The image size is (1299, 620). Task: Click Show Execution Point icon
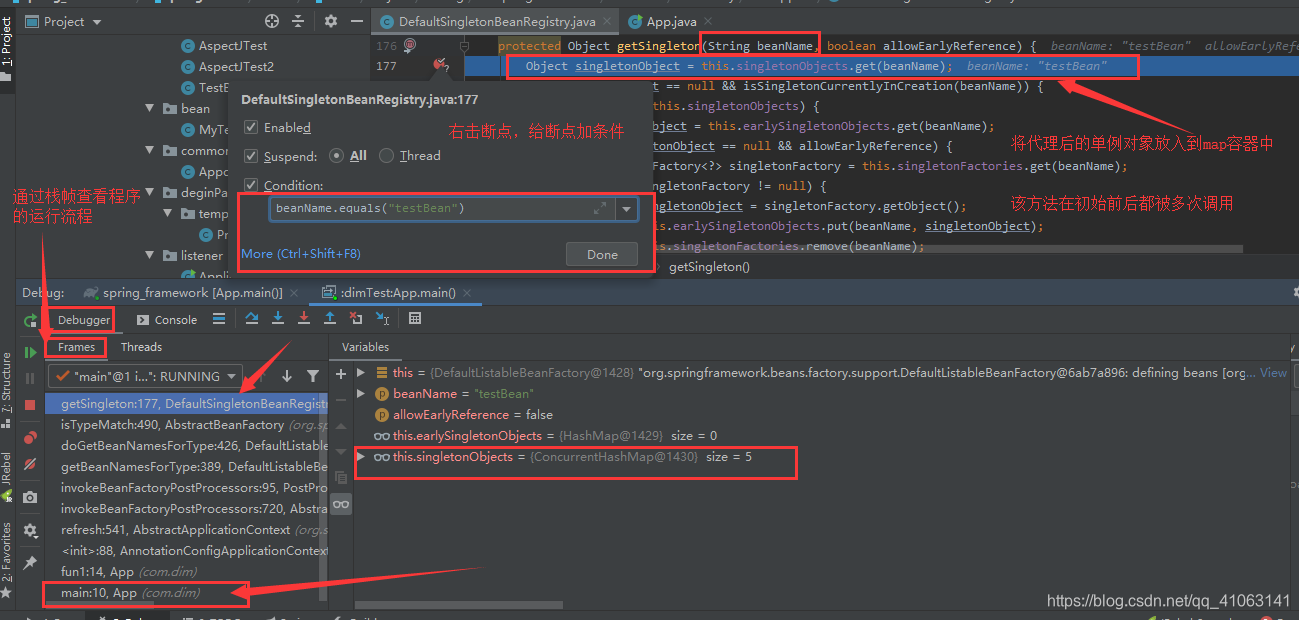tap(219, 319)
